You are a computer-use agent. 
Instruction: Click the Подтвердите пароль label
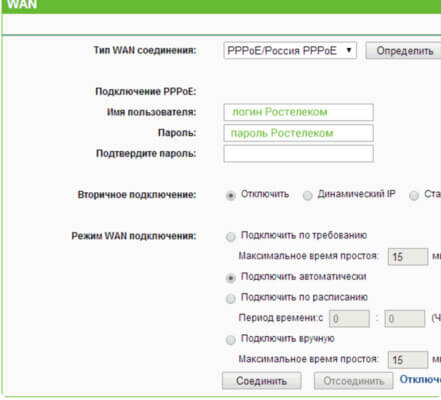[146, 154]
